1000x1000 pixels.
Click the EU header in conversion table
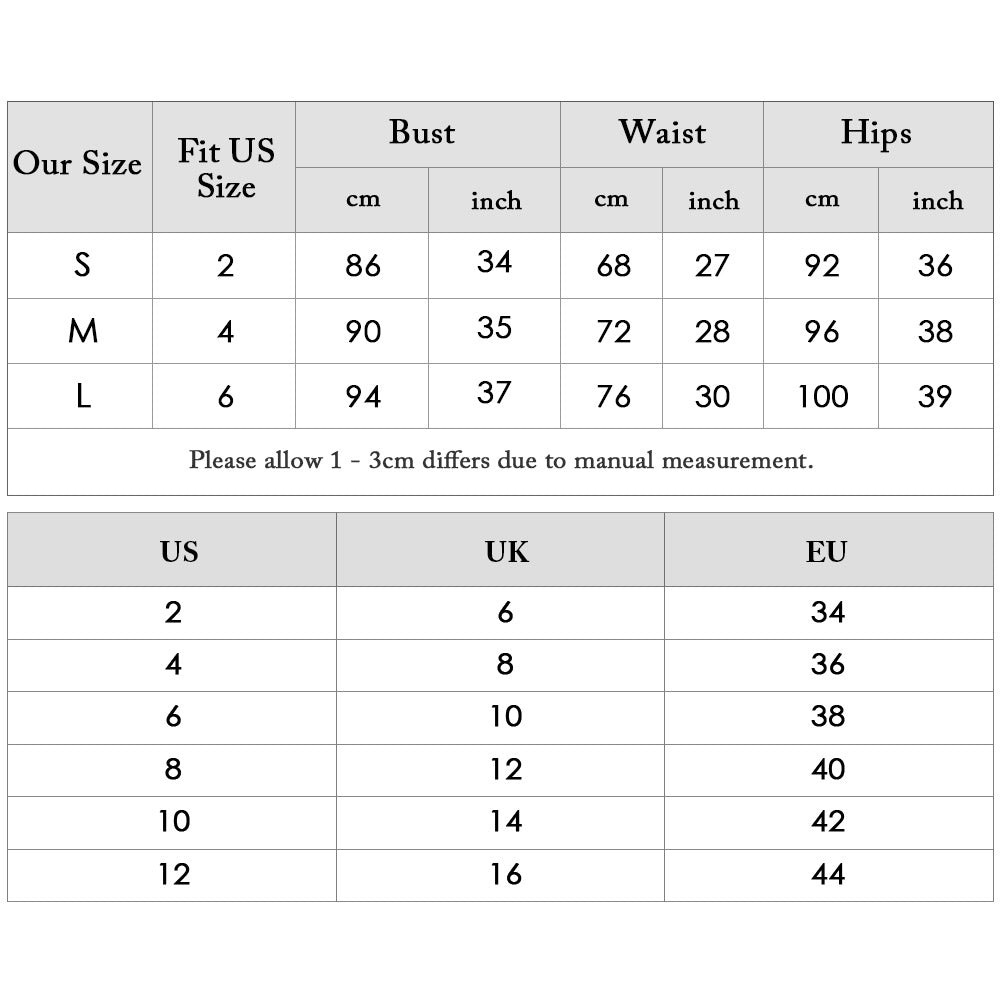(827, 551)
